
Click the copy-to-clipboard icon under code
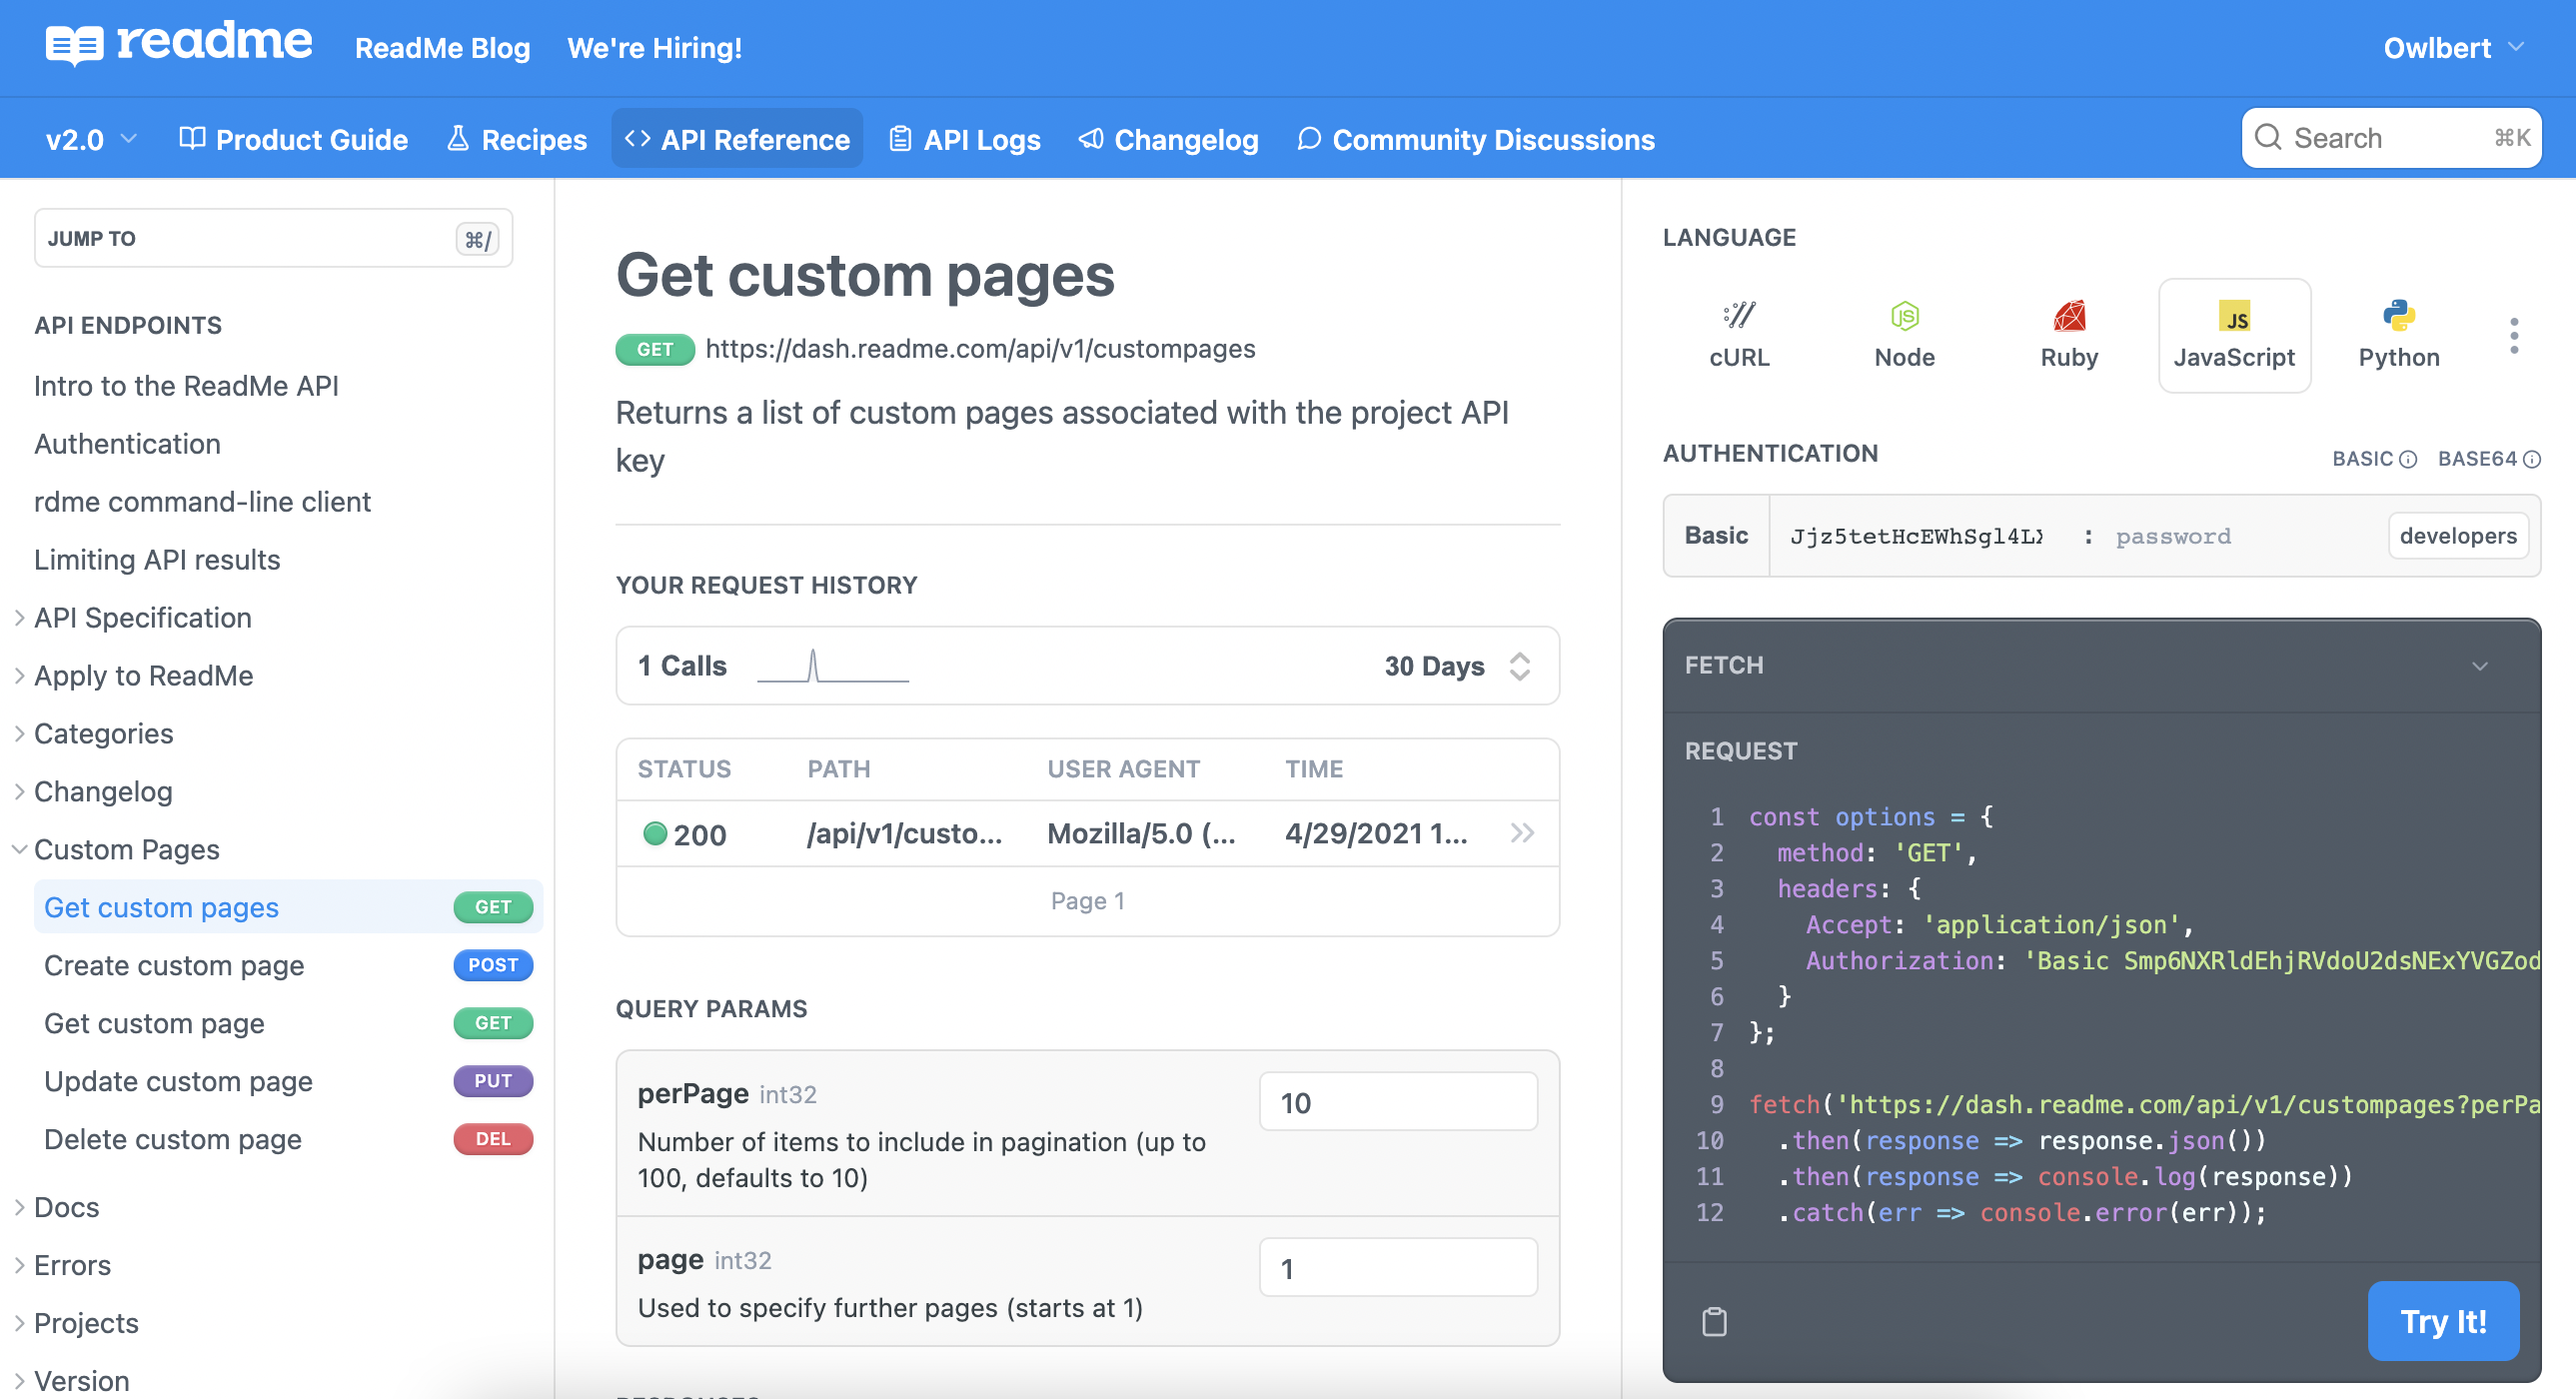coord(1714,1321)
